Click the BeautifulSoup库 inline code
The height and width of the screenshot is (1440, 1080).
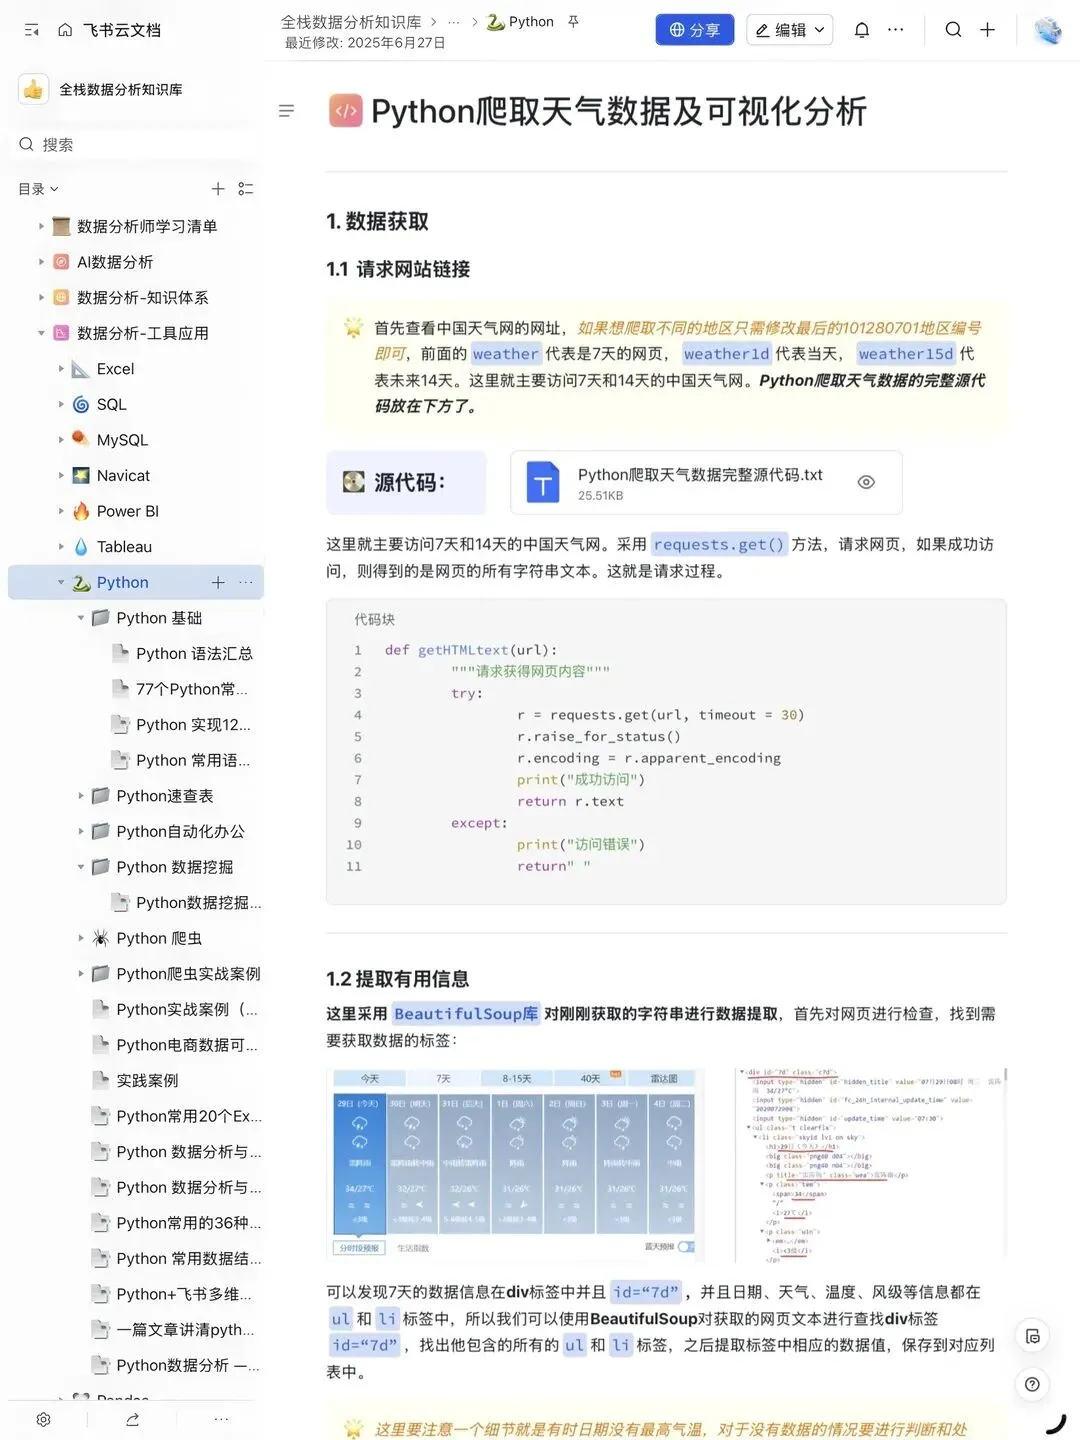coord(466,1013)
